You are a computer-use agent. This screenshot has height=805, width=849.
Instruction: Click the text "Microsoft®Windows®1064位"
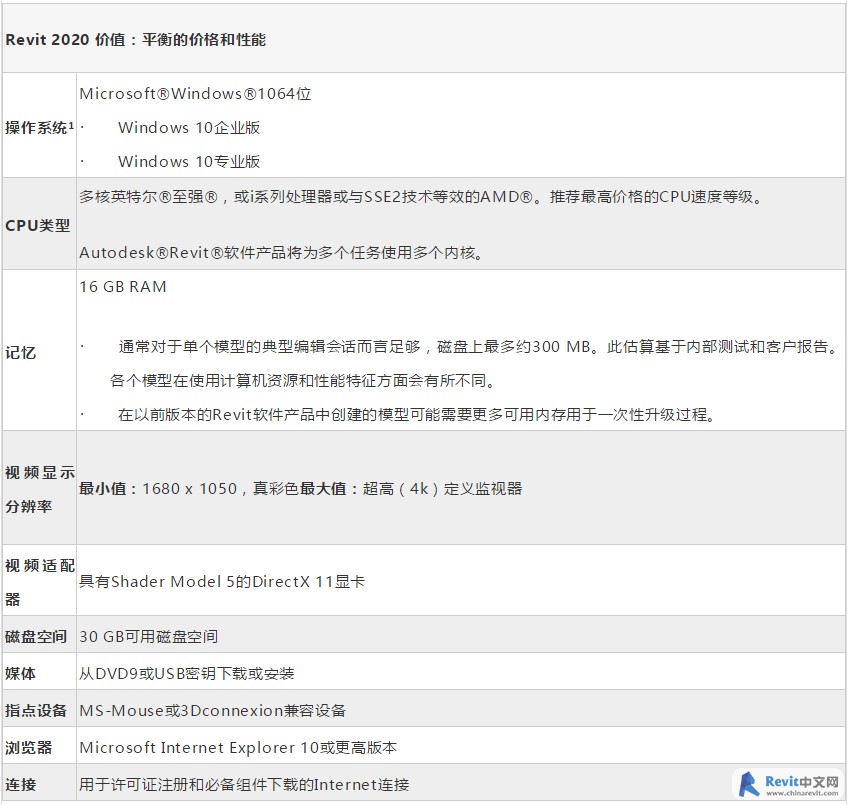pos(195,94)
